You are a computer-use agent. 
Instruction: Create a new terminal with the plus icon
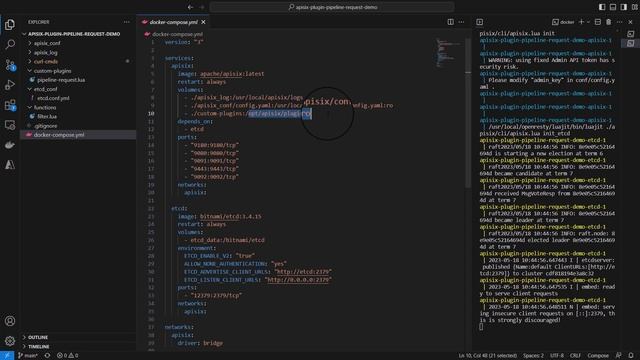point(581,22)
